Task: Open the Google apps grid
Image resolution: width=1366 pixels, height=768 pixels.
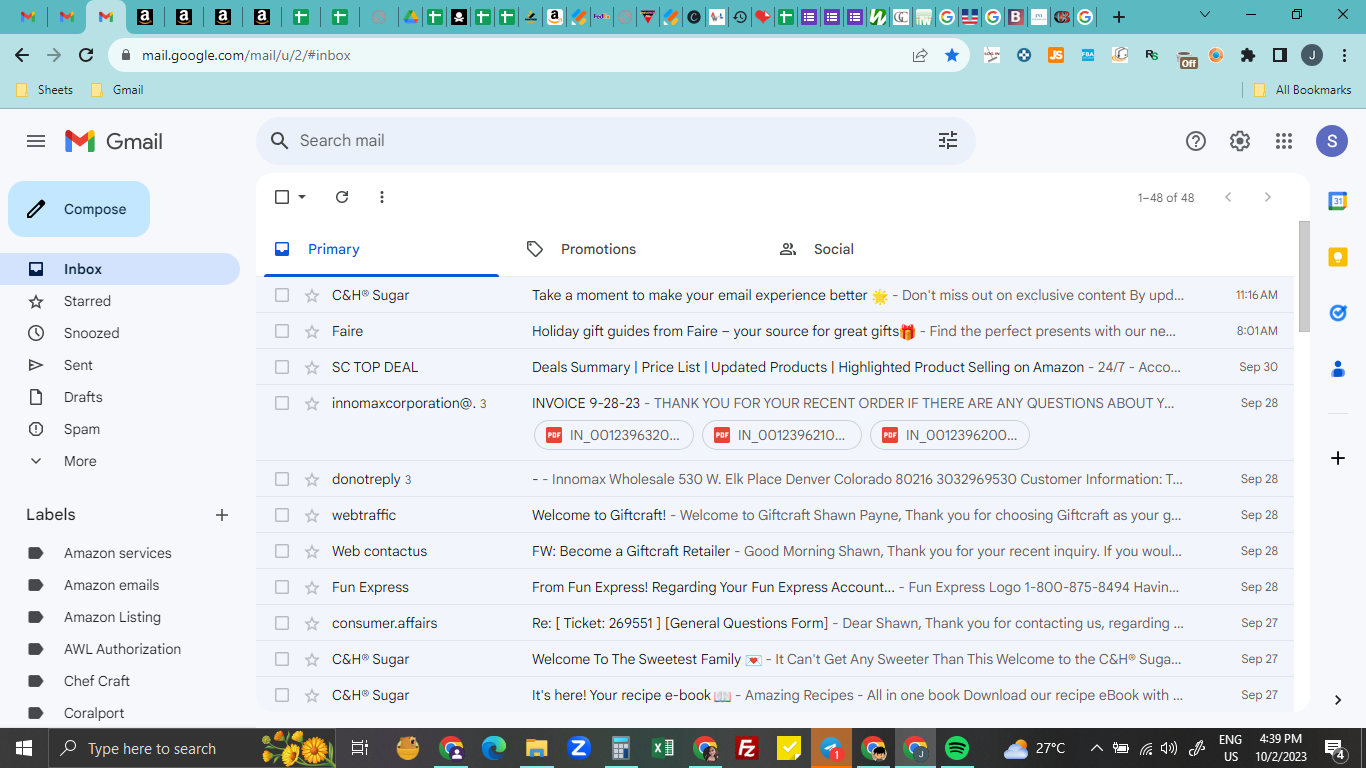Action: [x=1284, y=141]
